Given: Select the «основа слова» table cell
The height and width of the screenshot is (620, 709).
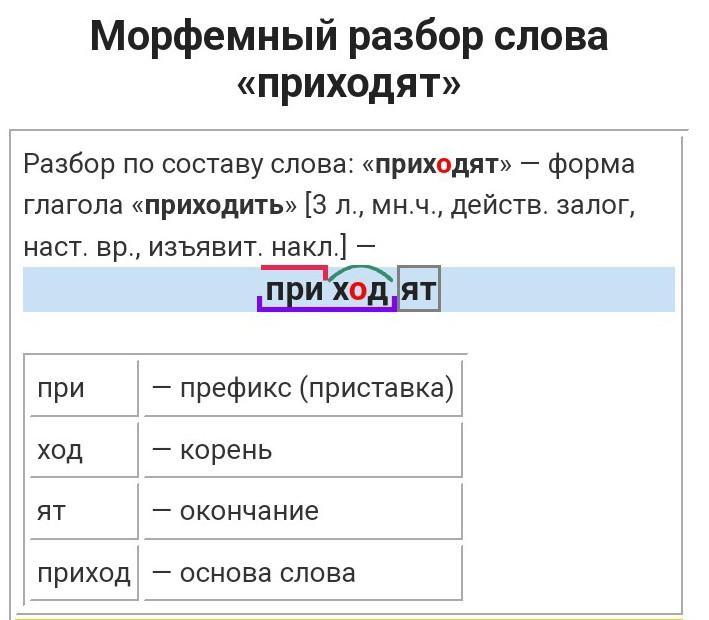Looking at the screenshot, I should coord(302,573).
